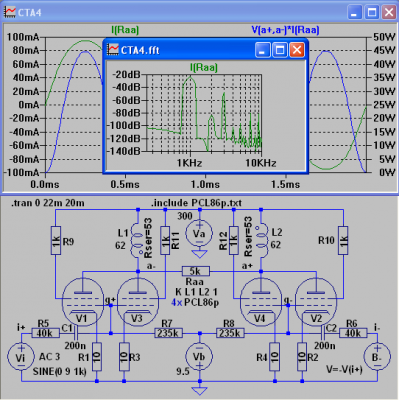Select the Va voltage source symbol
The width and height of the screenshot is (399, 400).
click(199, 233)
